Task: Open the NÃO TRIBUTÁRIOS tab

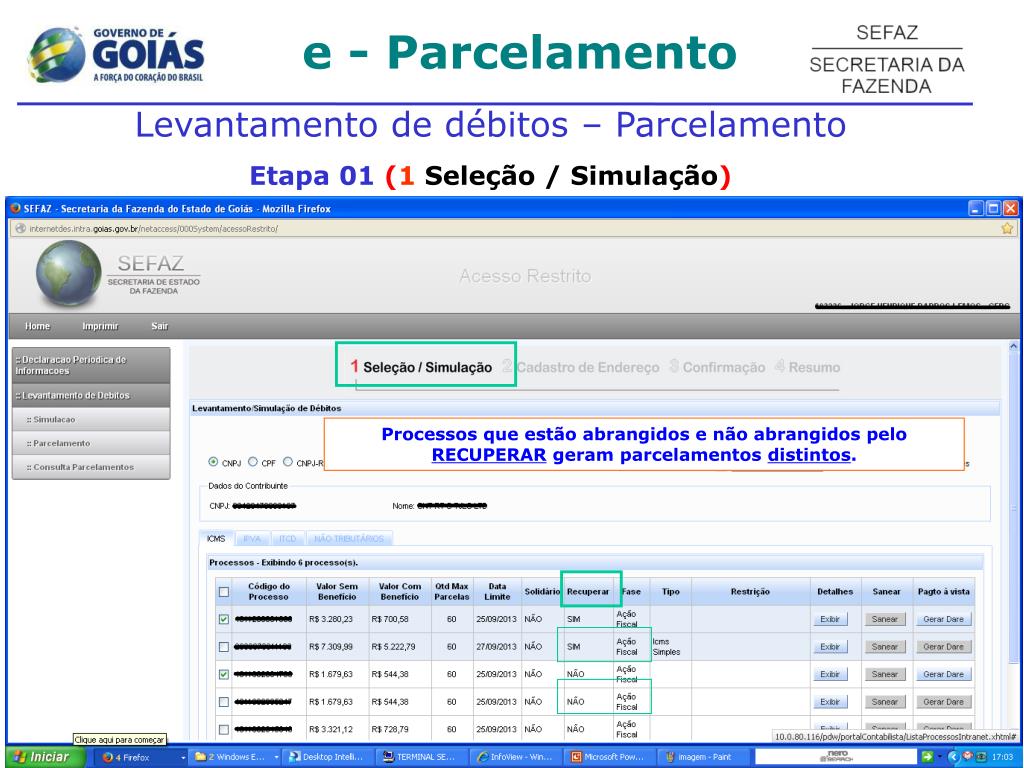Action: click(x=349, y=539)
